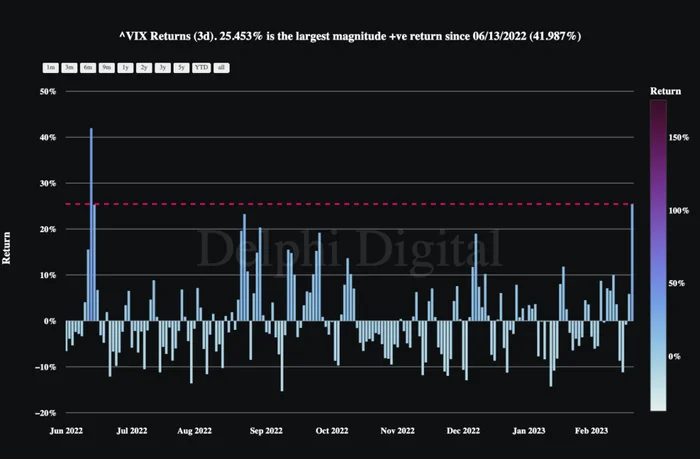
Task: Click the final 25.453% bar in February 2023
Action: coord(632,262)
